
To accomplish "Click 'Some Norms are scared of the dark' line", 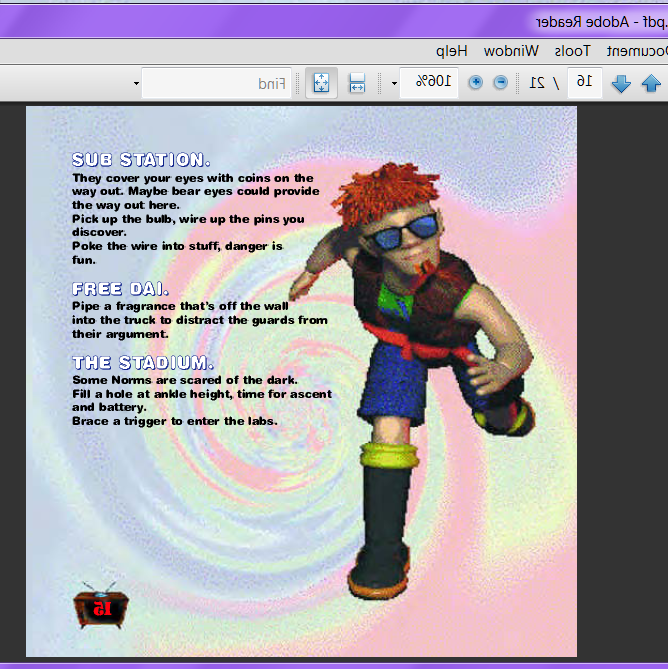I will (x=185, y=380).
